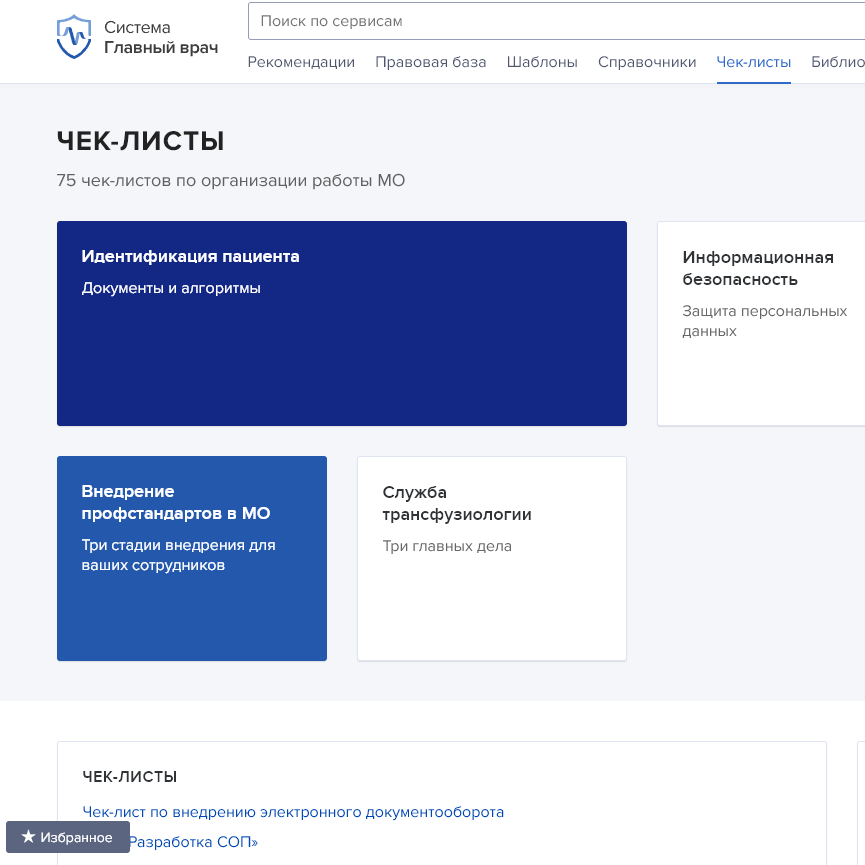Click Защита персональных данных description text
Image resolution: width=865 pixels, height=865 pixels.
pos(765,321)
